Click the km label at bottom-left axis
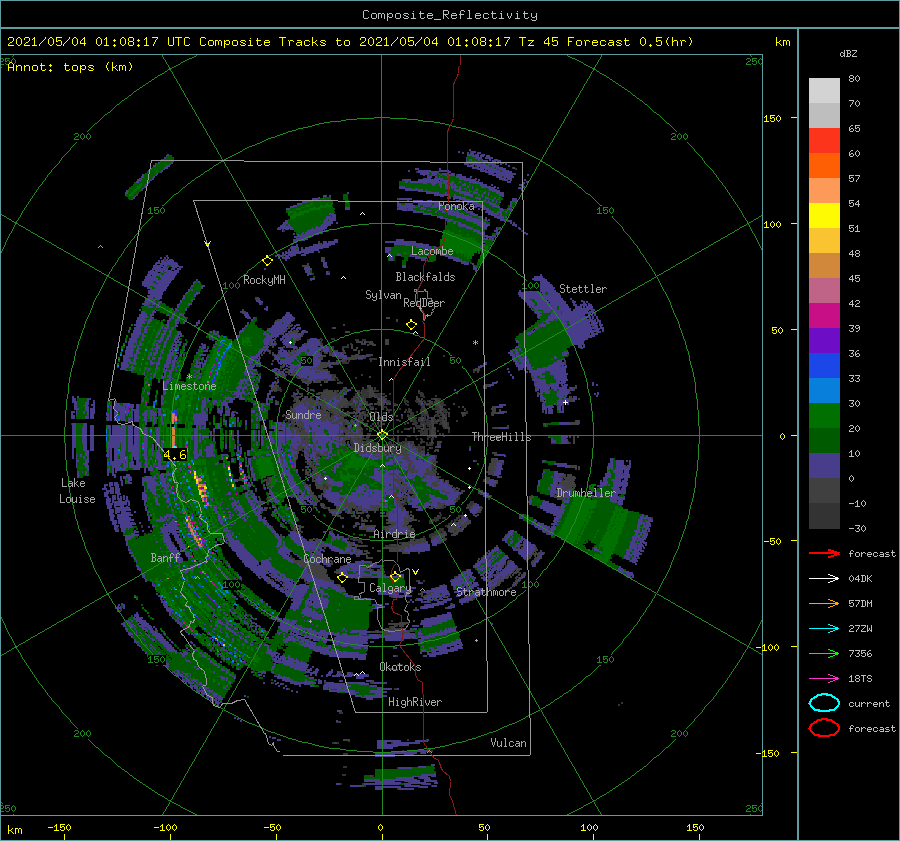The width and height of the screenshot is (900, 841). tap(14, 830)
